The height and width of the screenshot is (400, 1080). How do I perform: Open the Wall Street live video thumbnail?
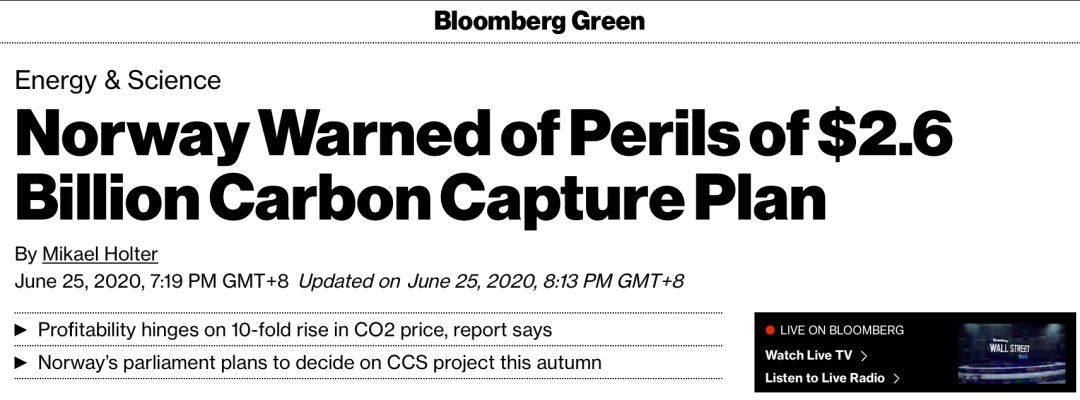pyautogui.click(x=1011, y=353)
